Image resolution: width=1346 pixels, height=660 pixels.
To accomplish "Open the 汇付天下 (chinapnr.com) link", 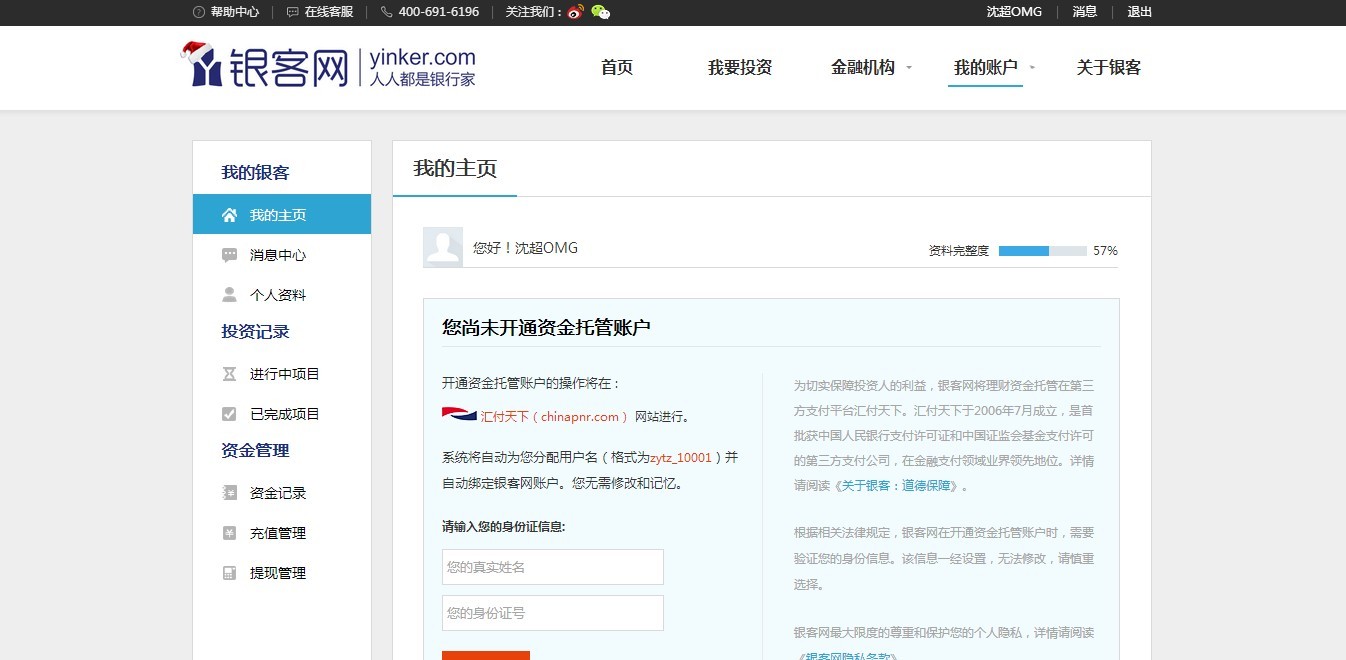I will (x=554, y=416).
